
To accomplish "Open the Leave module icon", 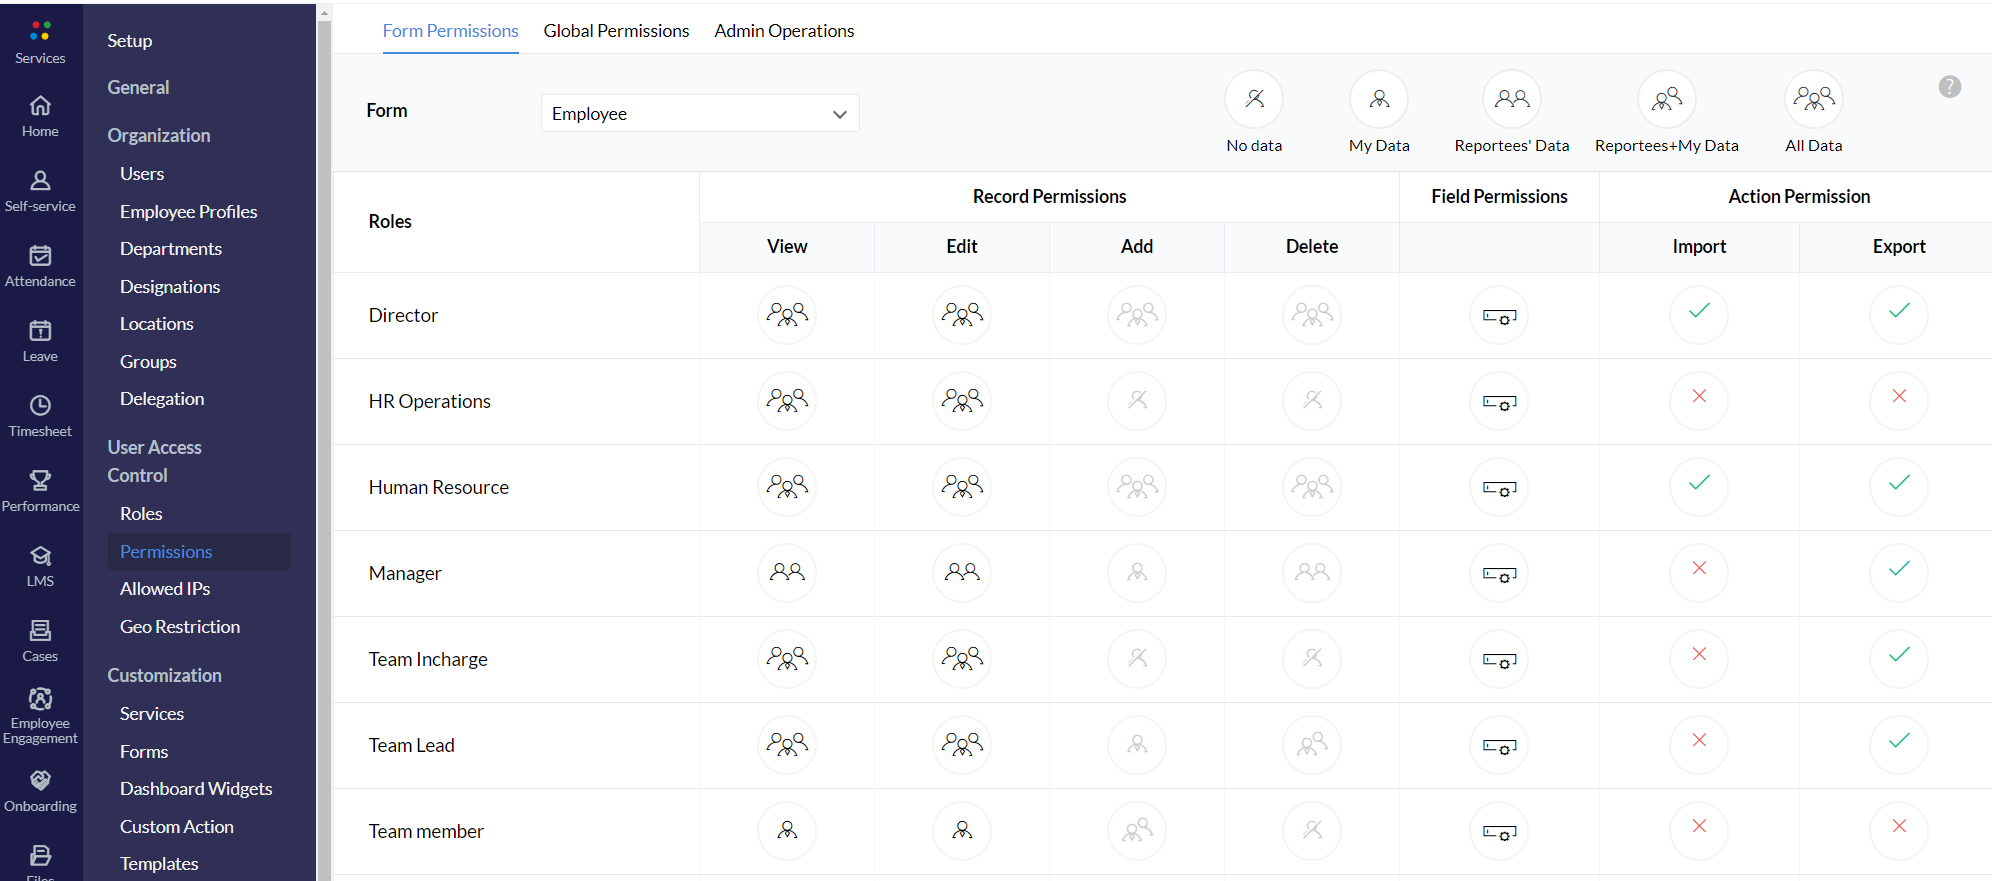I will pyautogui.click(x=40, y=341).
